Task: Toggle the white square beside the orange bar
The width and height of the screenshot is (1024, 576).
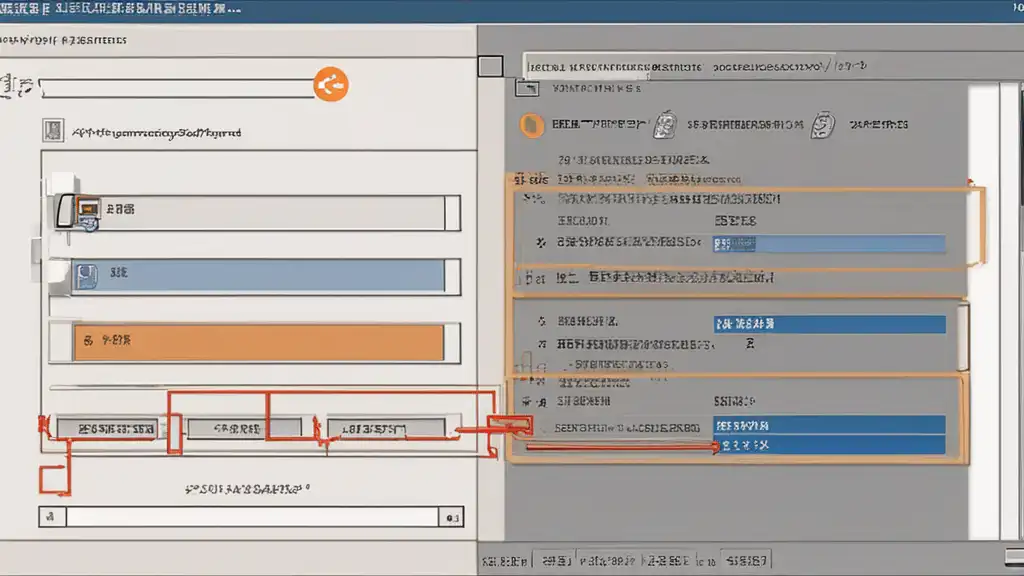Action: [61, 342]
